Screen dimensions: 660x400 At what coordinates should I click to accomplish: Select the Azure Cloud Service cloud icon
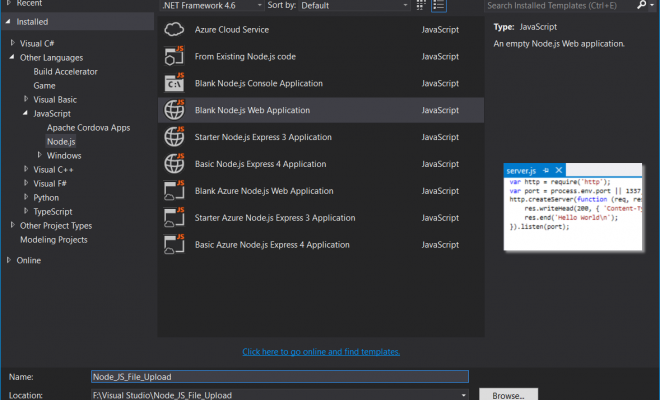point(174,29)
